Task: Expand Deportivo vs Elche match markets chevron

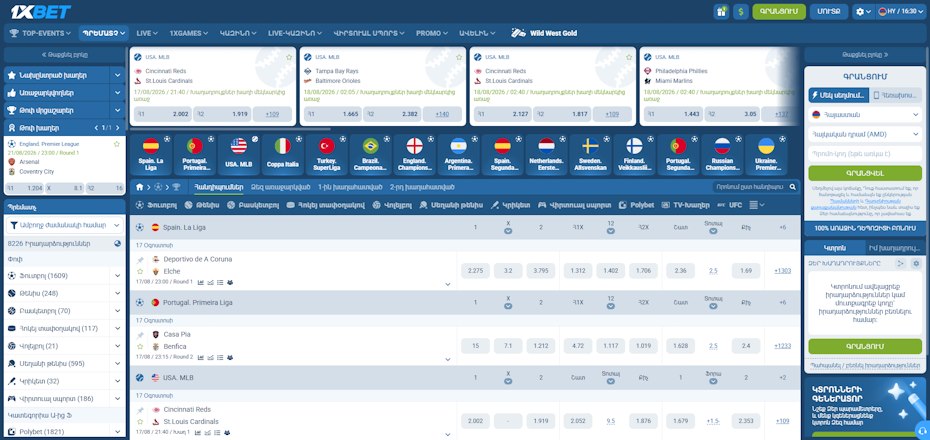Action: (x=448, y=284)
